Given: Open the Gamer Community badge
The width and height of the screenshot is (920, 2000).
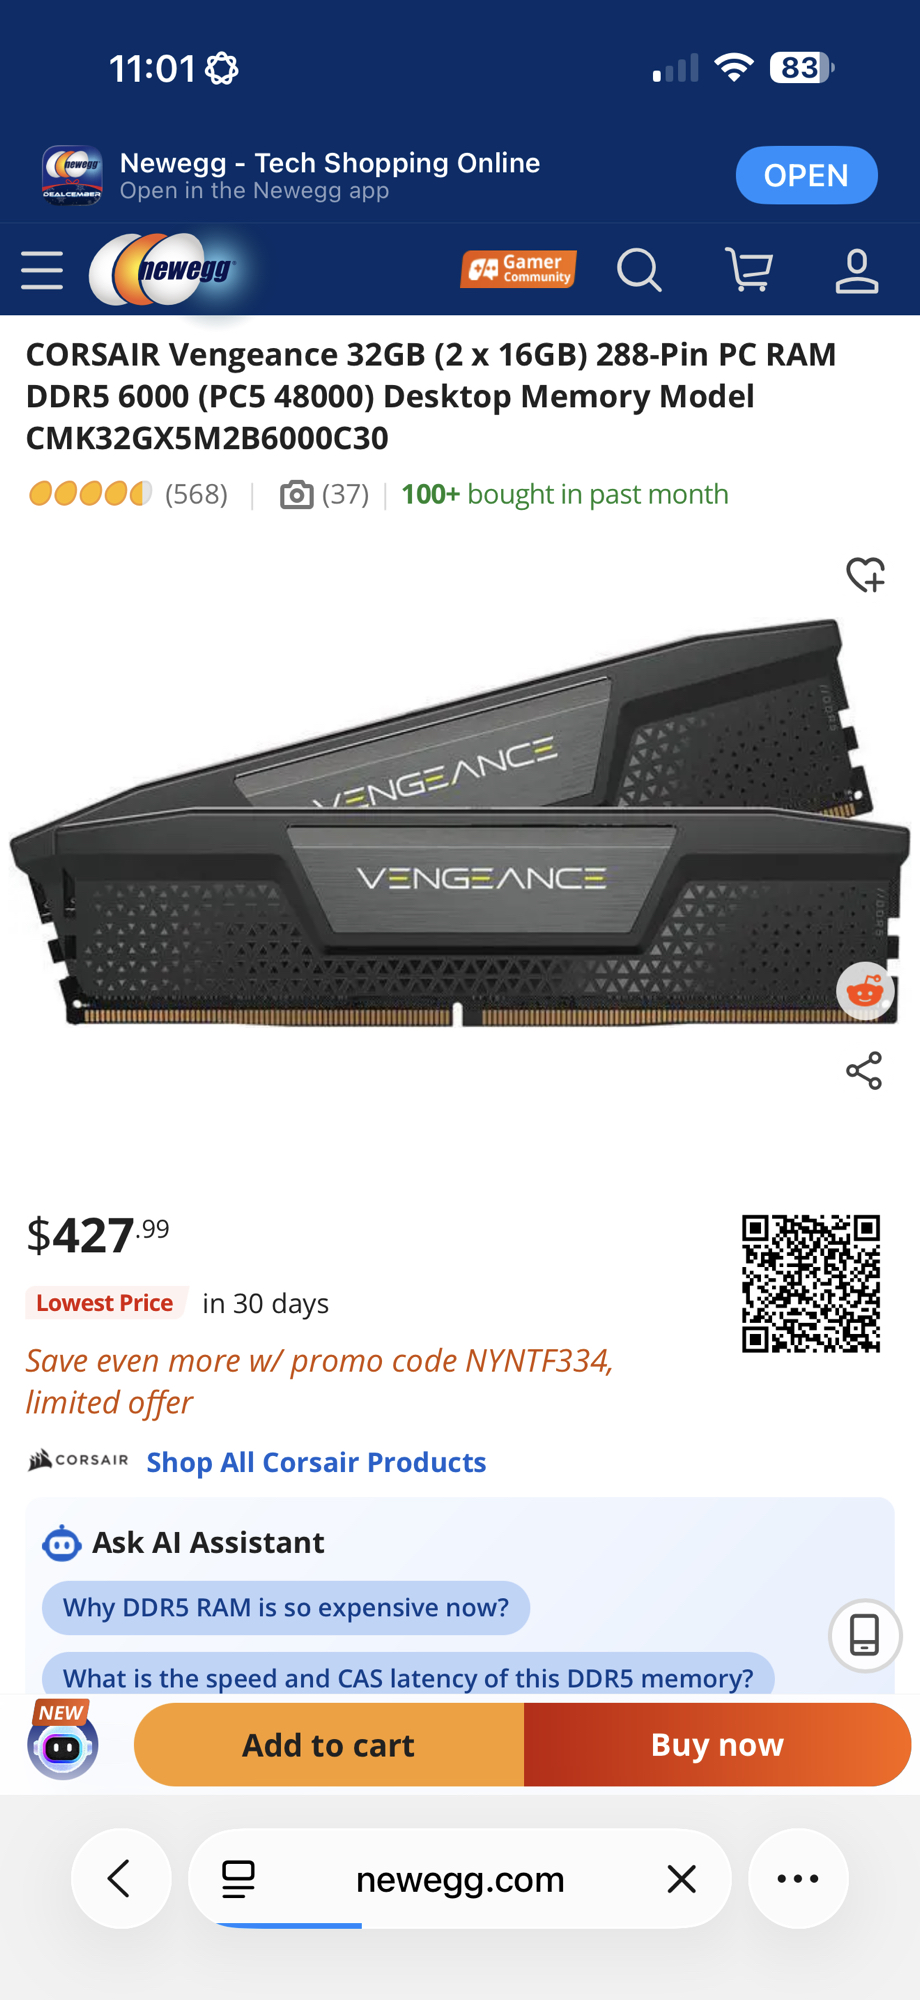Looking at the screenshot, I should pos(518,269).
